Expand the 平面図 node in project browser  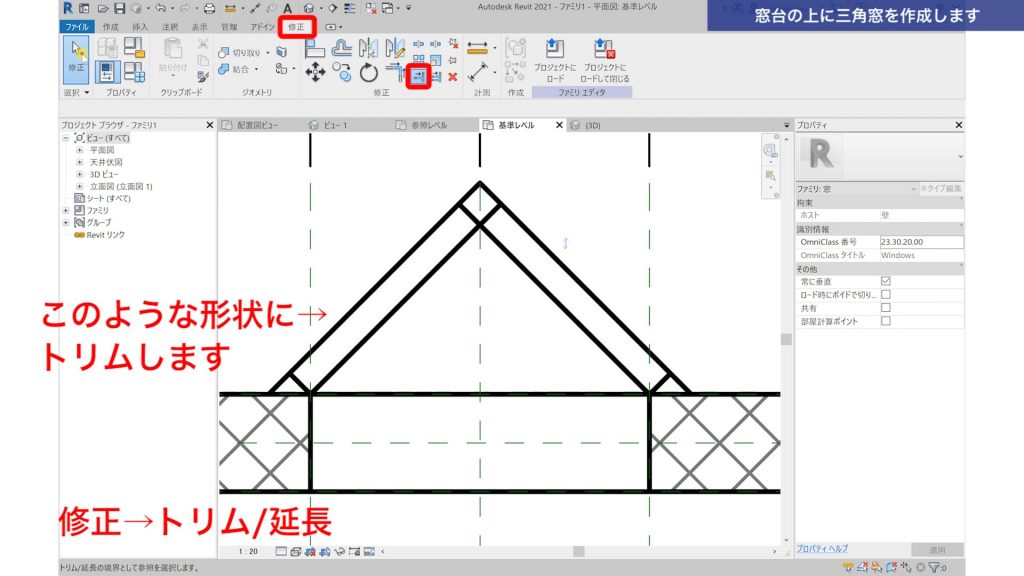(79, 150)
